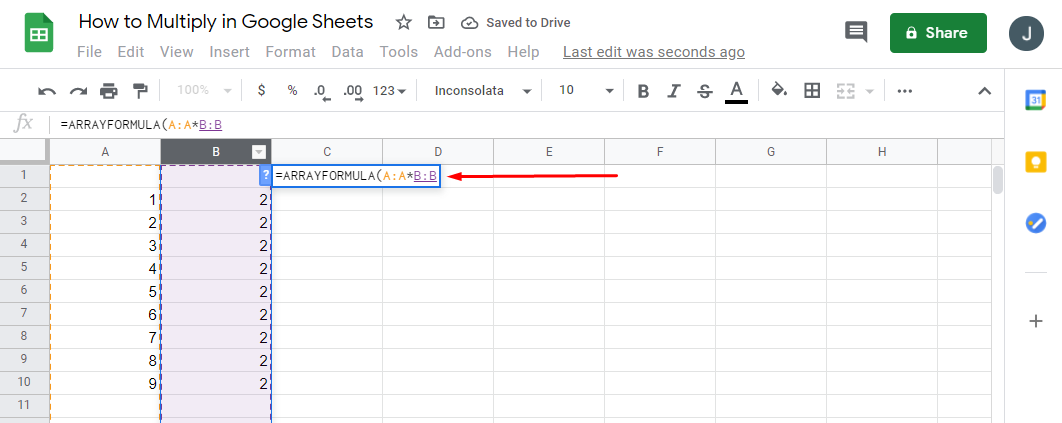The image size is (1062, 423).
Task: Toggle bold formatting
Action: click(x=643, y=91)
